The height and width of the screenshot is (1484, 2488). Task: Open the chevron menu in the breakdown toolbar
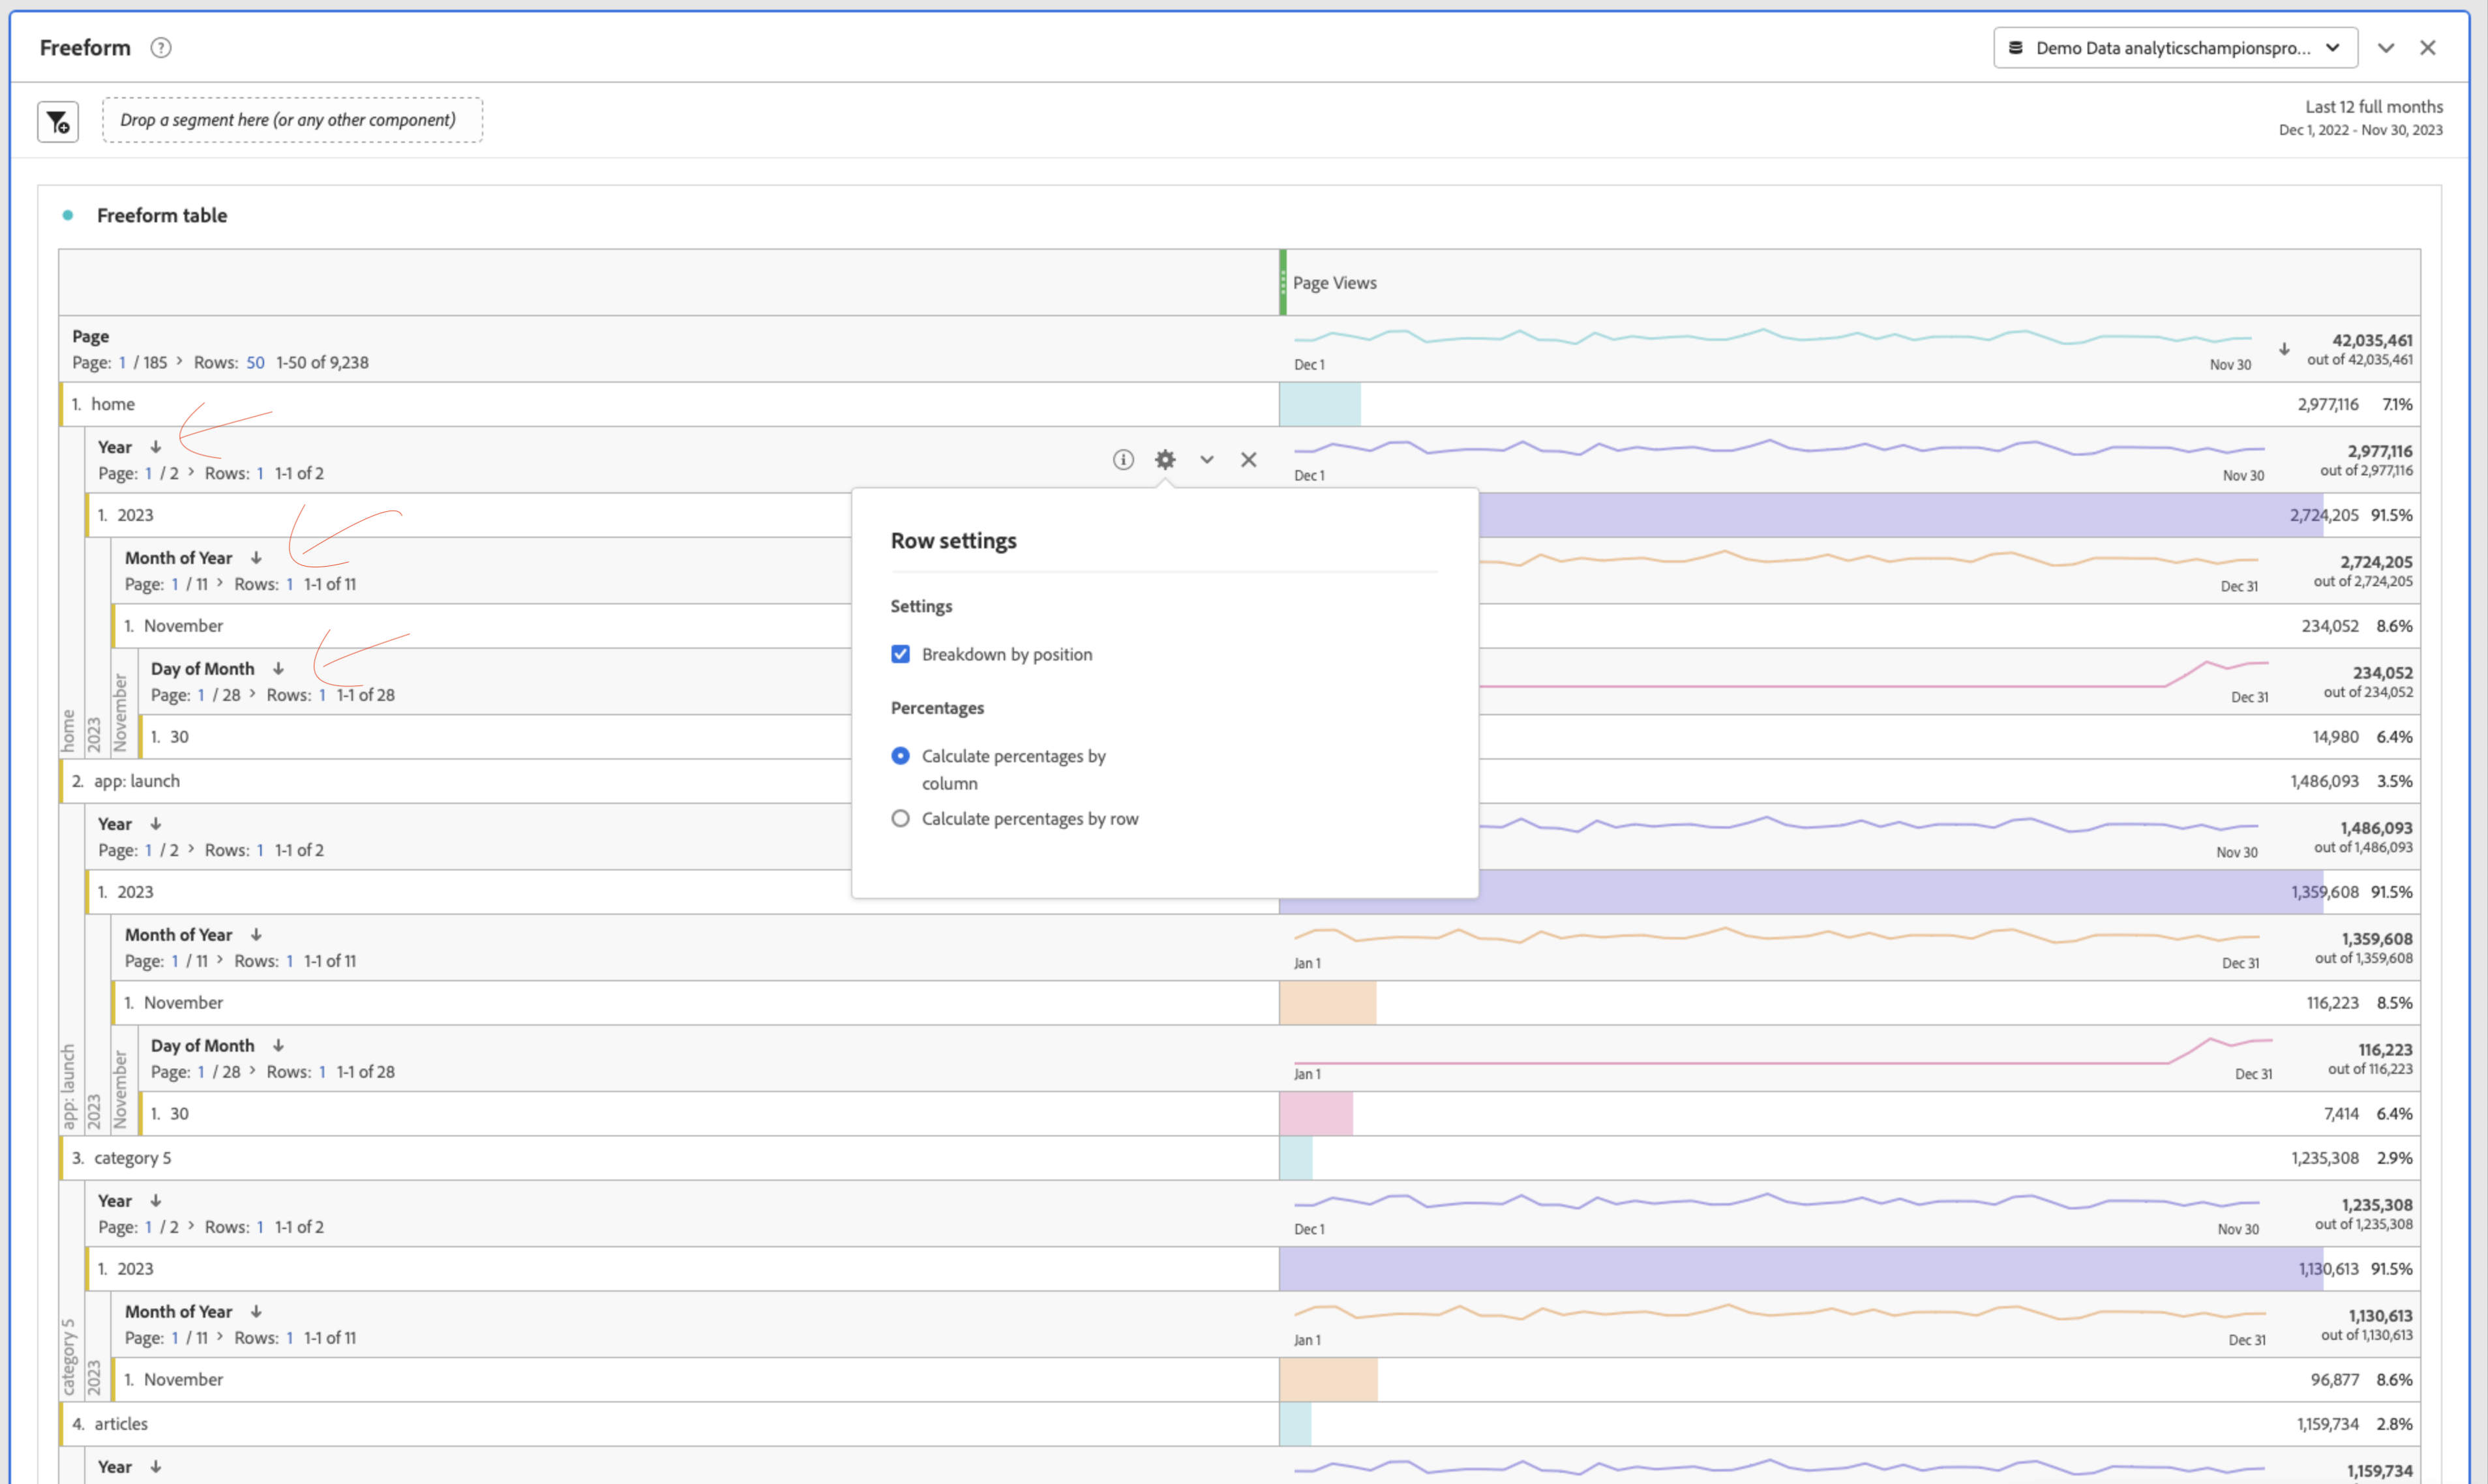pos(1207,459)
